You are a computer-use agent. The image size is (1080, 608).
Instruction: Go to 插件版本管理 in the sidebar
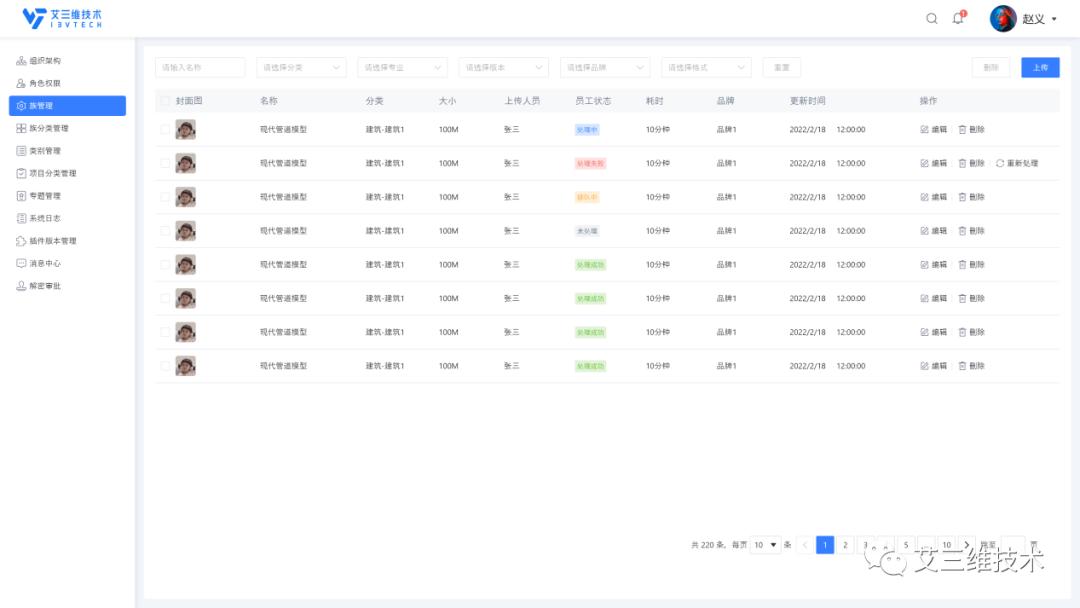coord(52,240)
